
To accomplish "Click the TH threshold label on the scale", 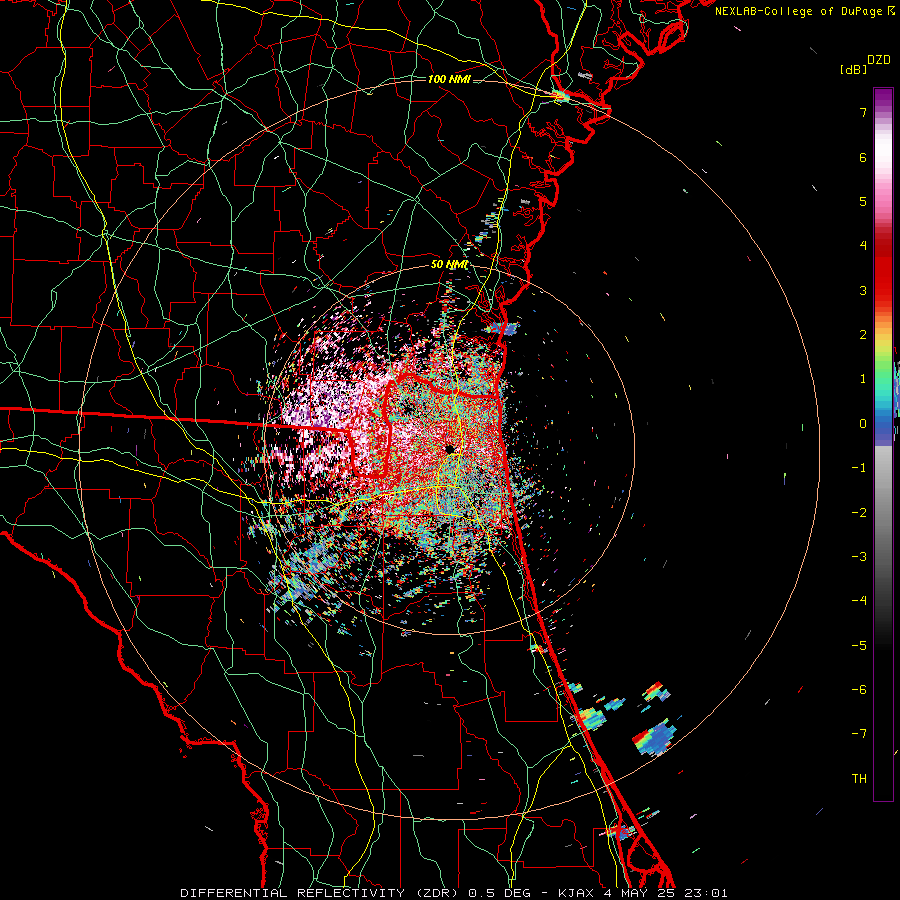I will coord(859,778).
